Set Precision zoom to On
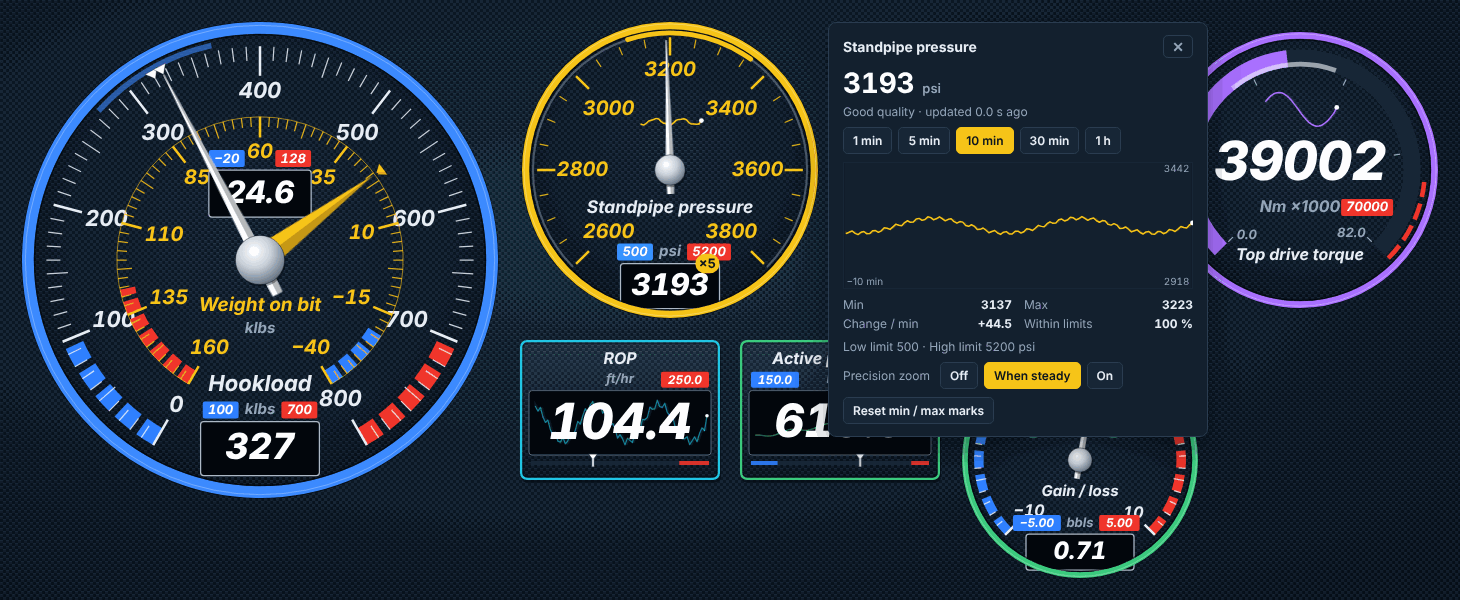The image size is (1460, 600). click(x=1105, y=376)
